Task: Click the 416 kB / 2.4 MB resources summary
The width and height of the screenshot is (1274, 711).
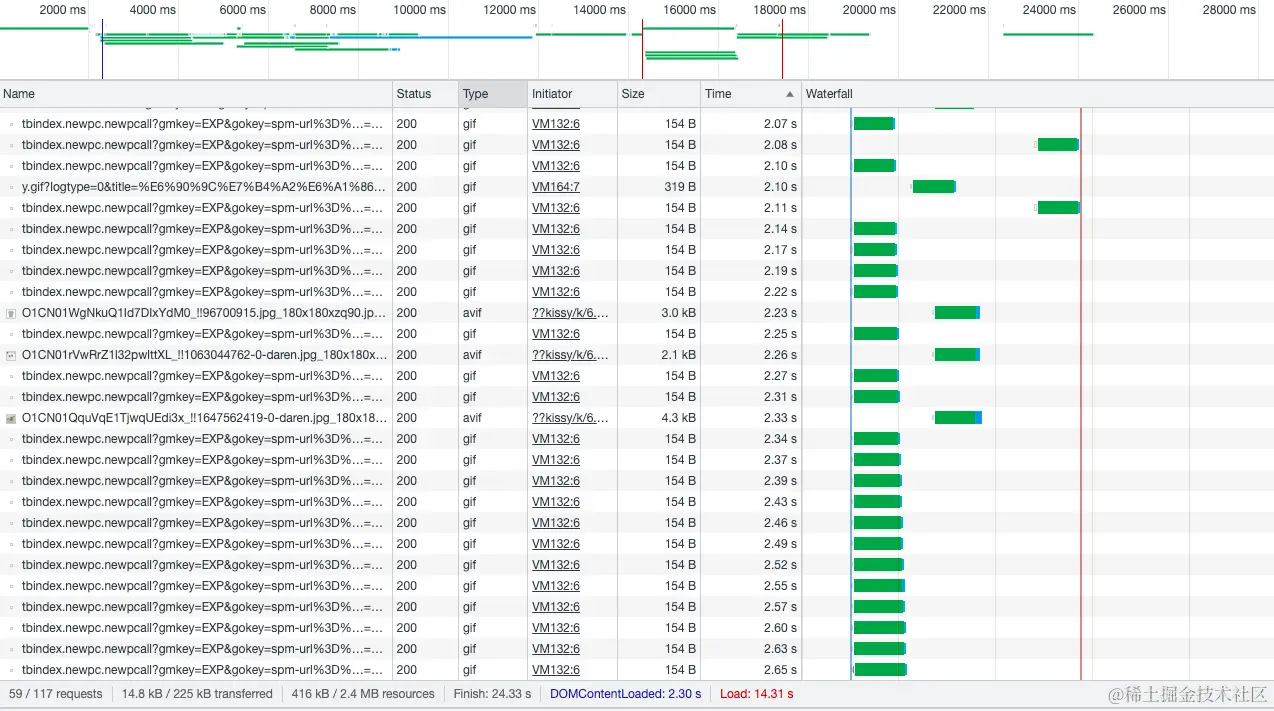Action: pos(363,694)
